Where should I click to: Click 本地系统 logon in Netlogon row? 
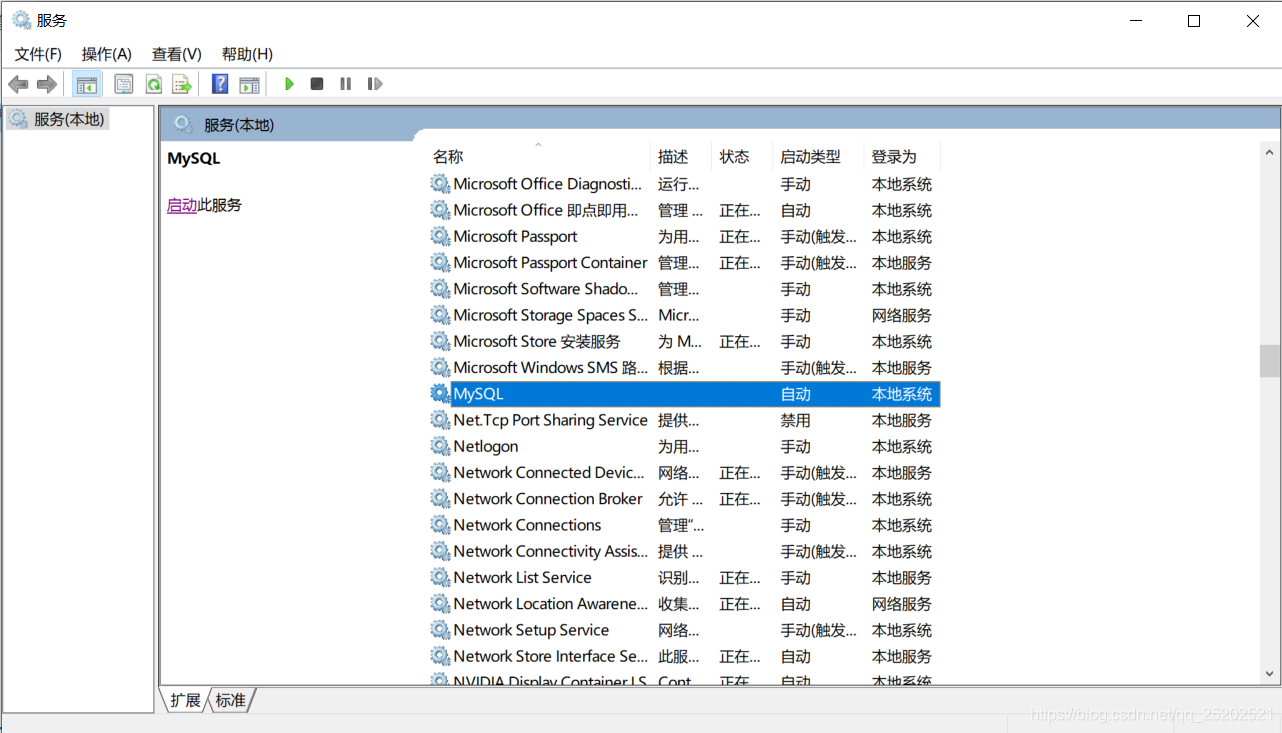[902, 446]
